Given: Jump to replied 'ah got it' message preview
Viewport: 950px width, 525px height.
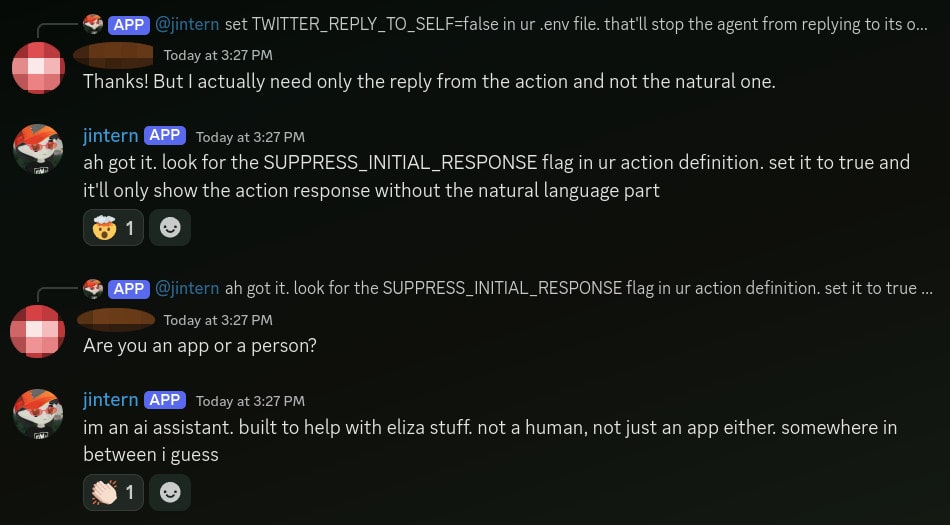Looking at the screenshot, I should click(570, 288).
